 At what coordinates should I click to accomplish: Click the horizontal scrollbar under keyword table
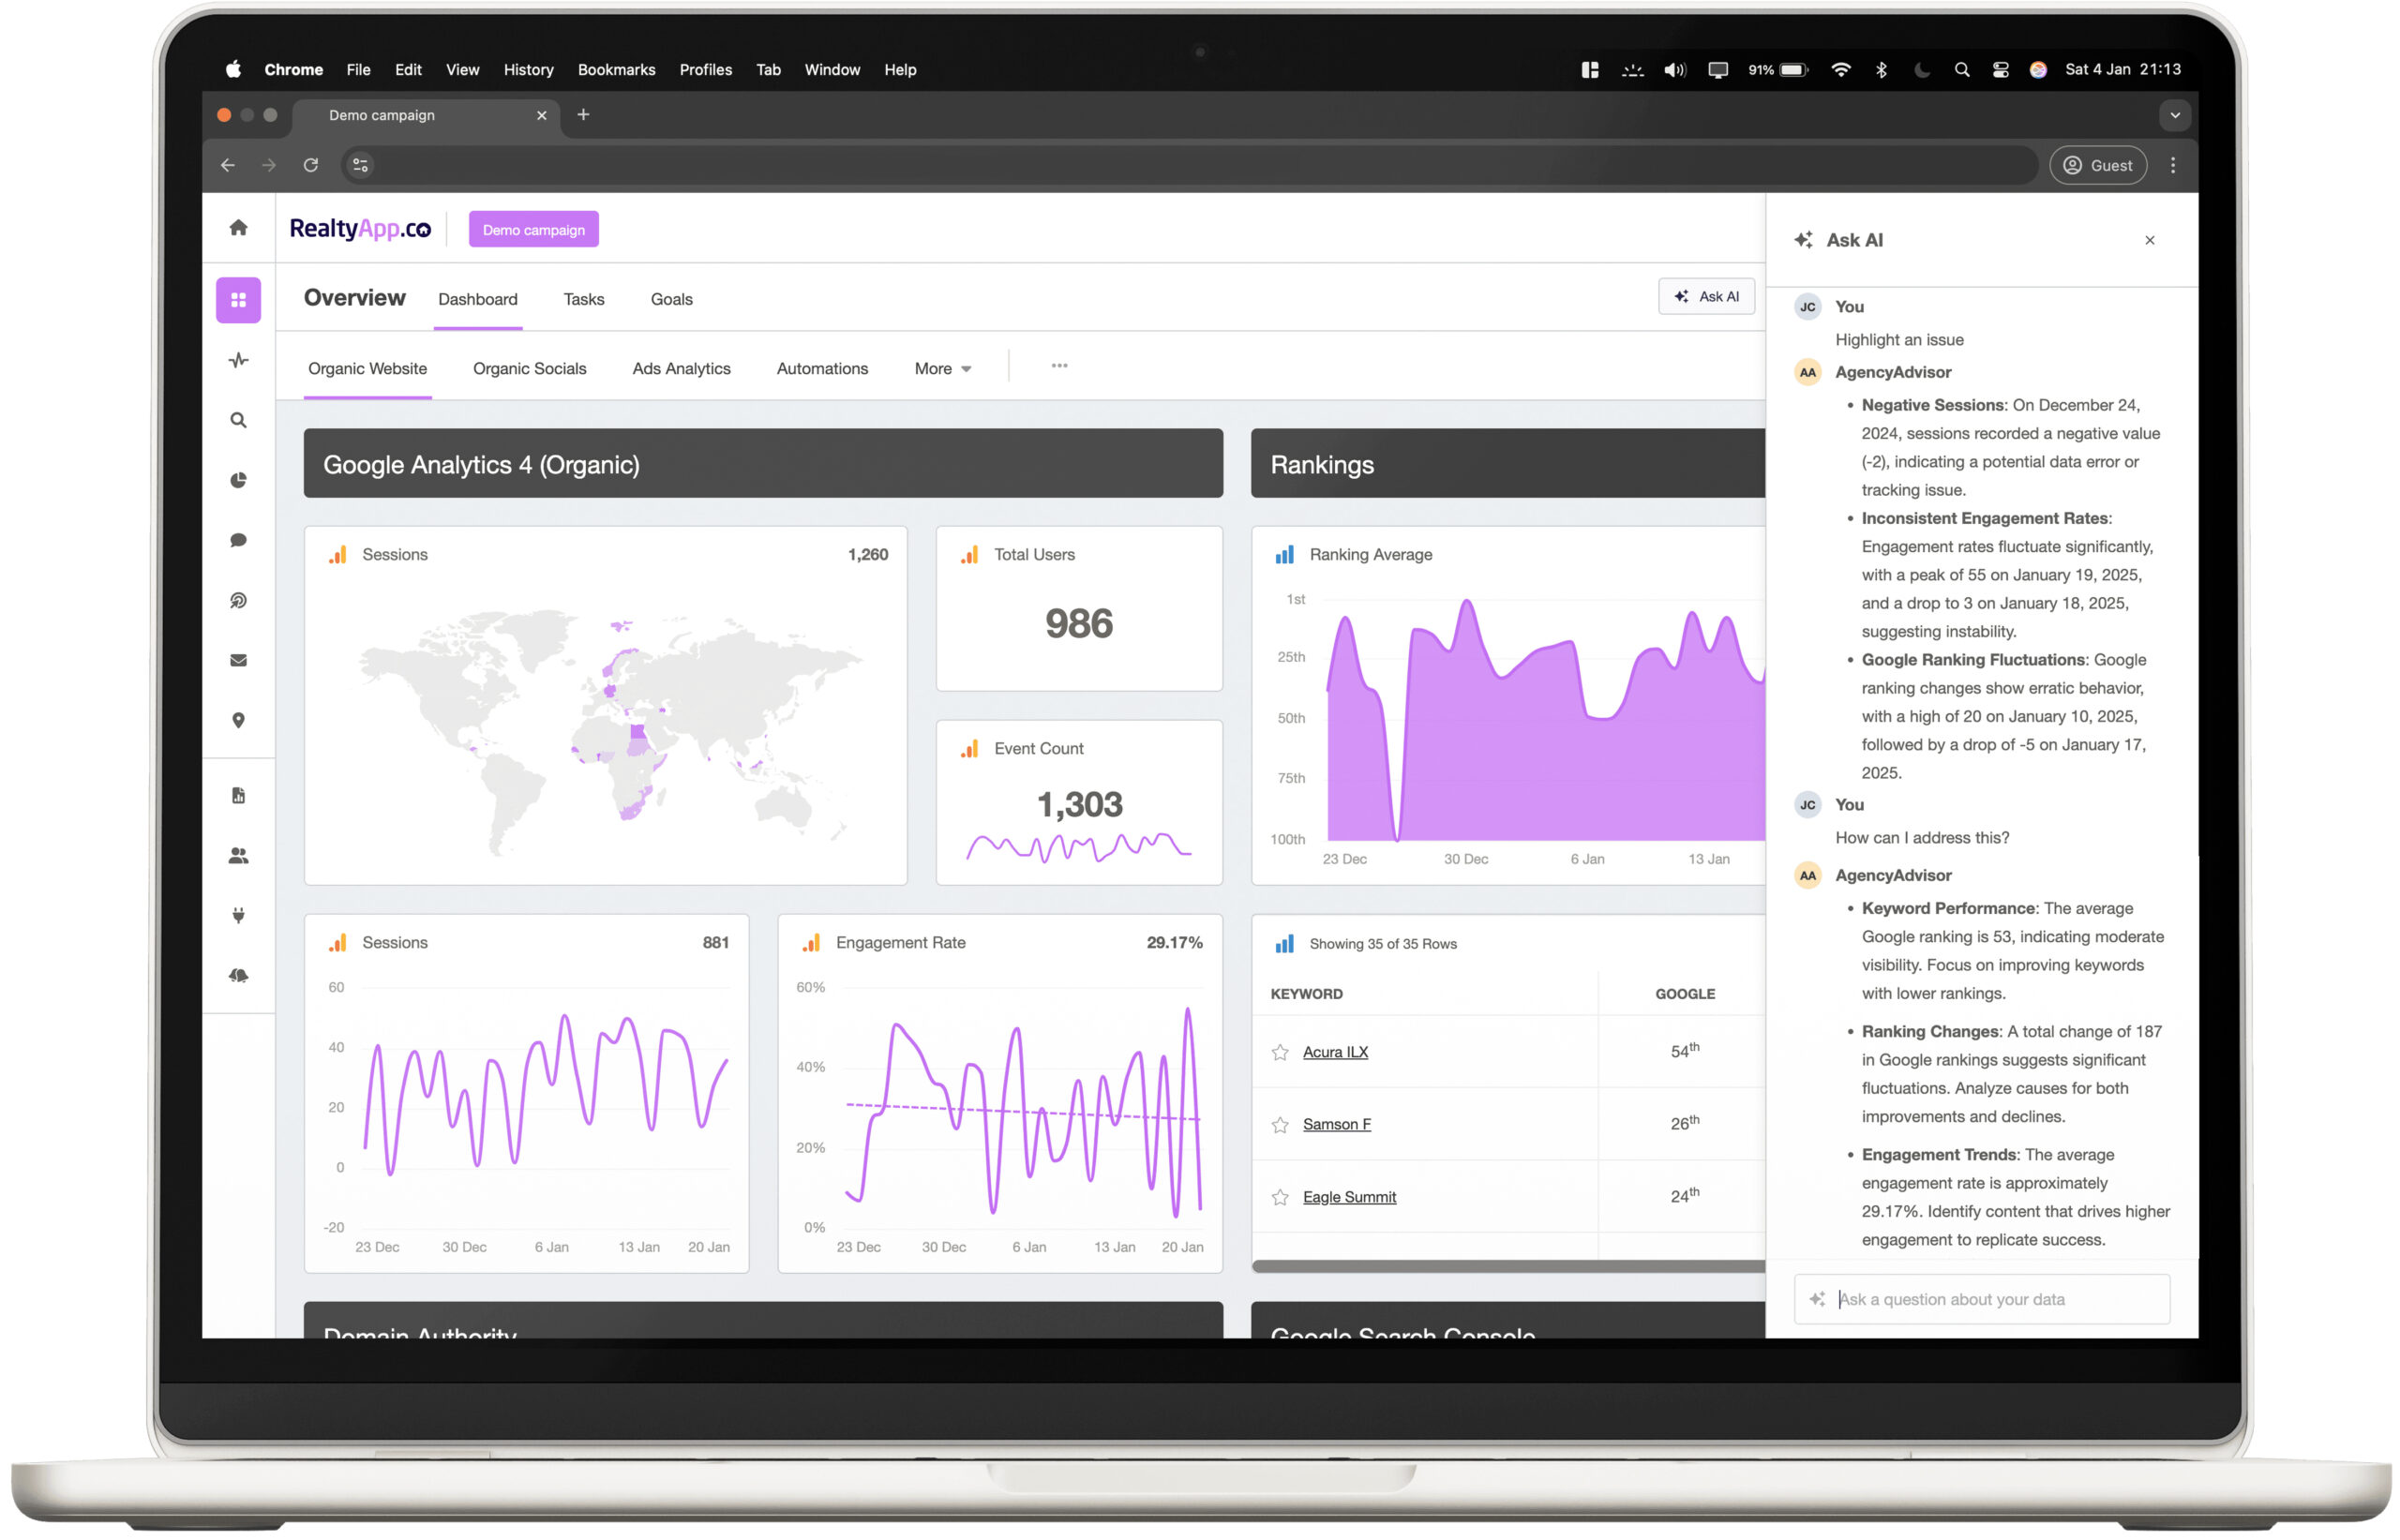pyautogui.click(x=1508, y=1266)
